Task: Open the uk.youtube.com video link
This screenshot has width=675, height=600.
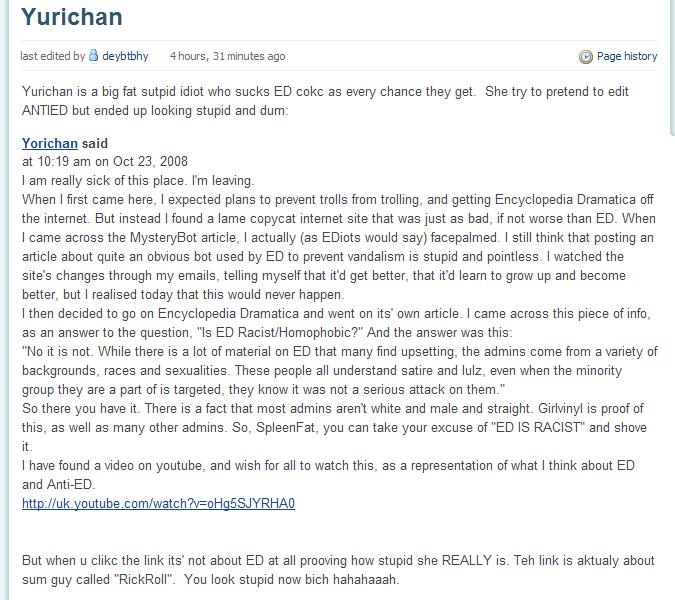Action: (158, 503)
